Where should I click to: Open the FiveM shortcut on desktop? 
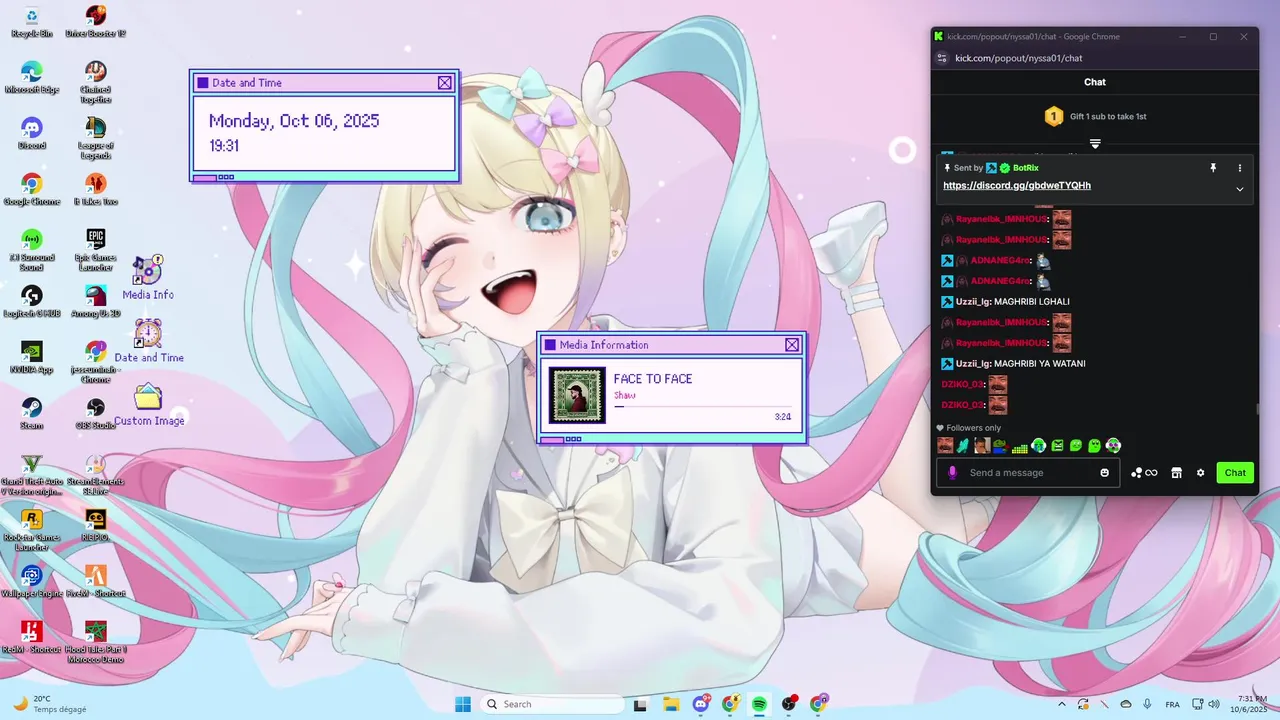click(x=96, y=581)
